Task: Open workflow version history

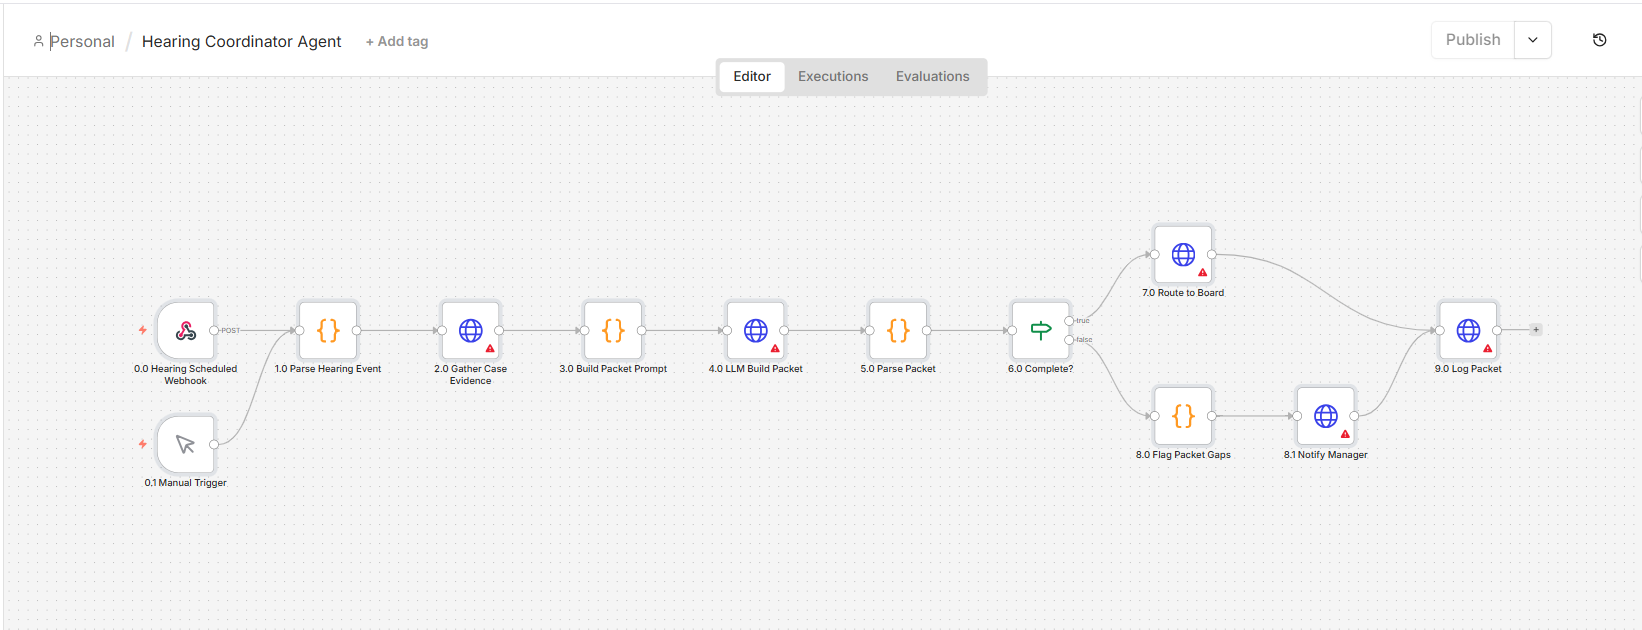Action: pyautogui.click(x=1600, y=40)
